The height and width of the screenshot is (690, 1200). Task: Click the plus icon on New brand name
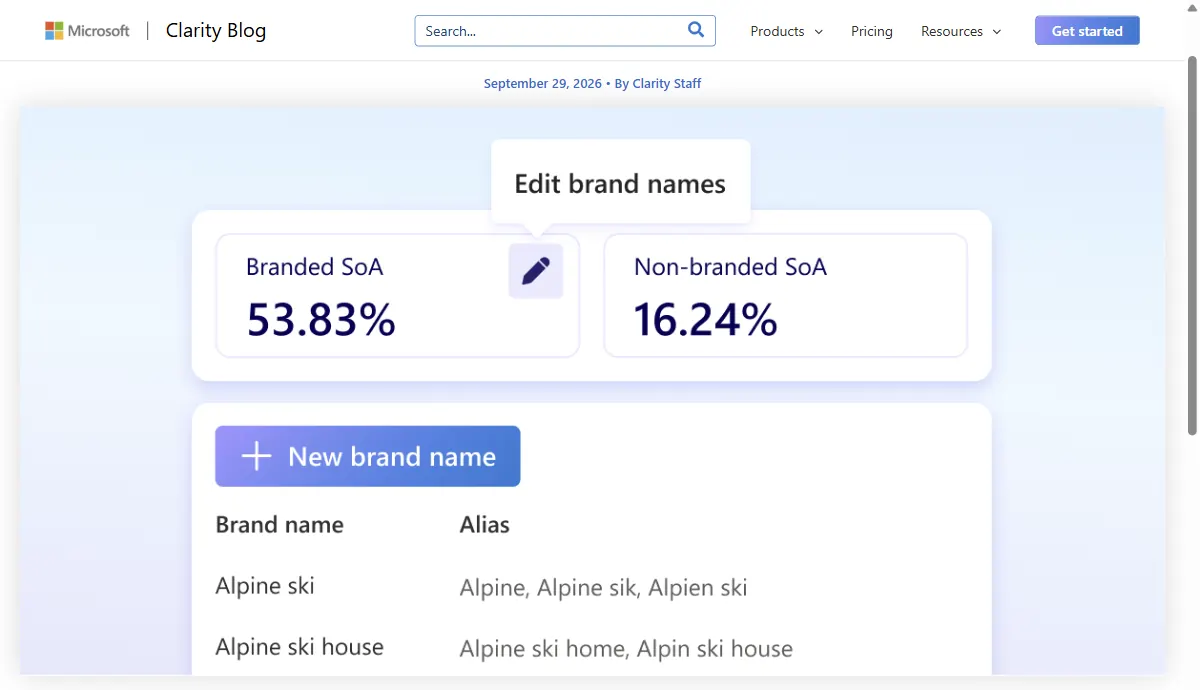tap(257, 457)
